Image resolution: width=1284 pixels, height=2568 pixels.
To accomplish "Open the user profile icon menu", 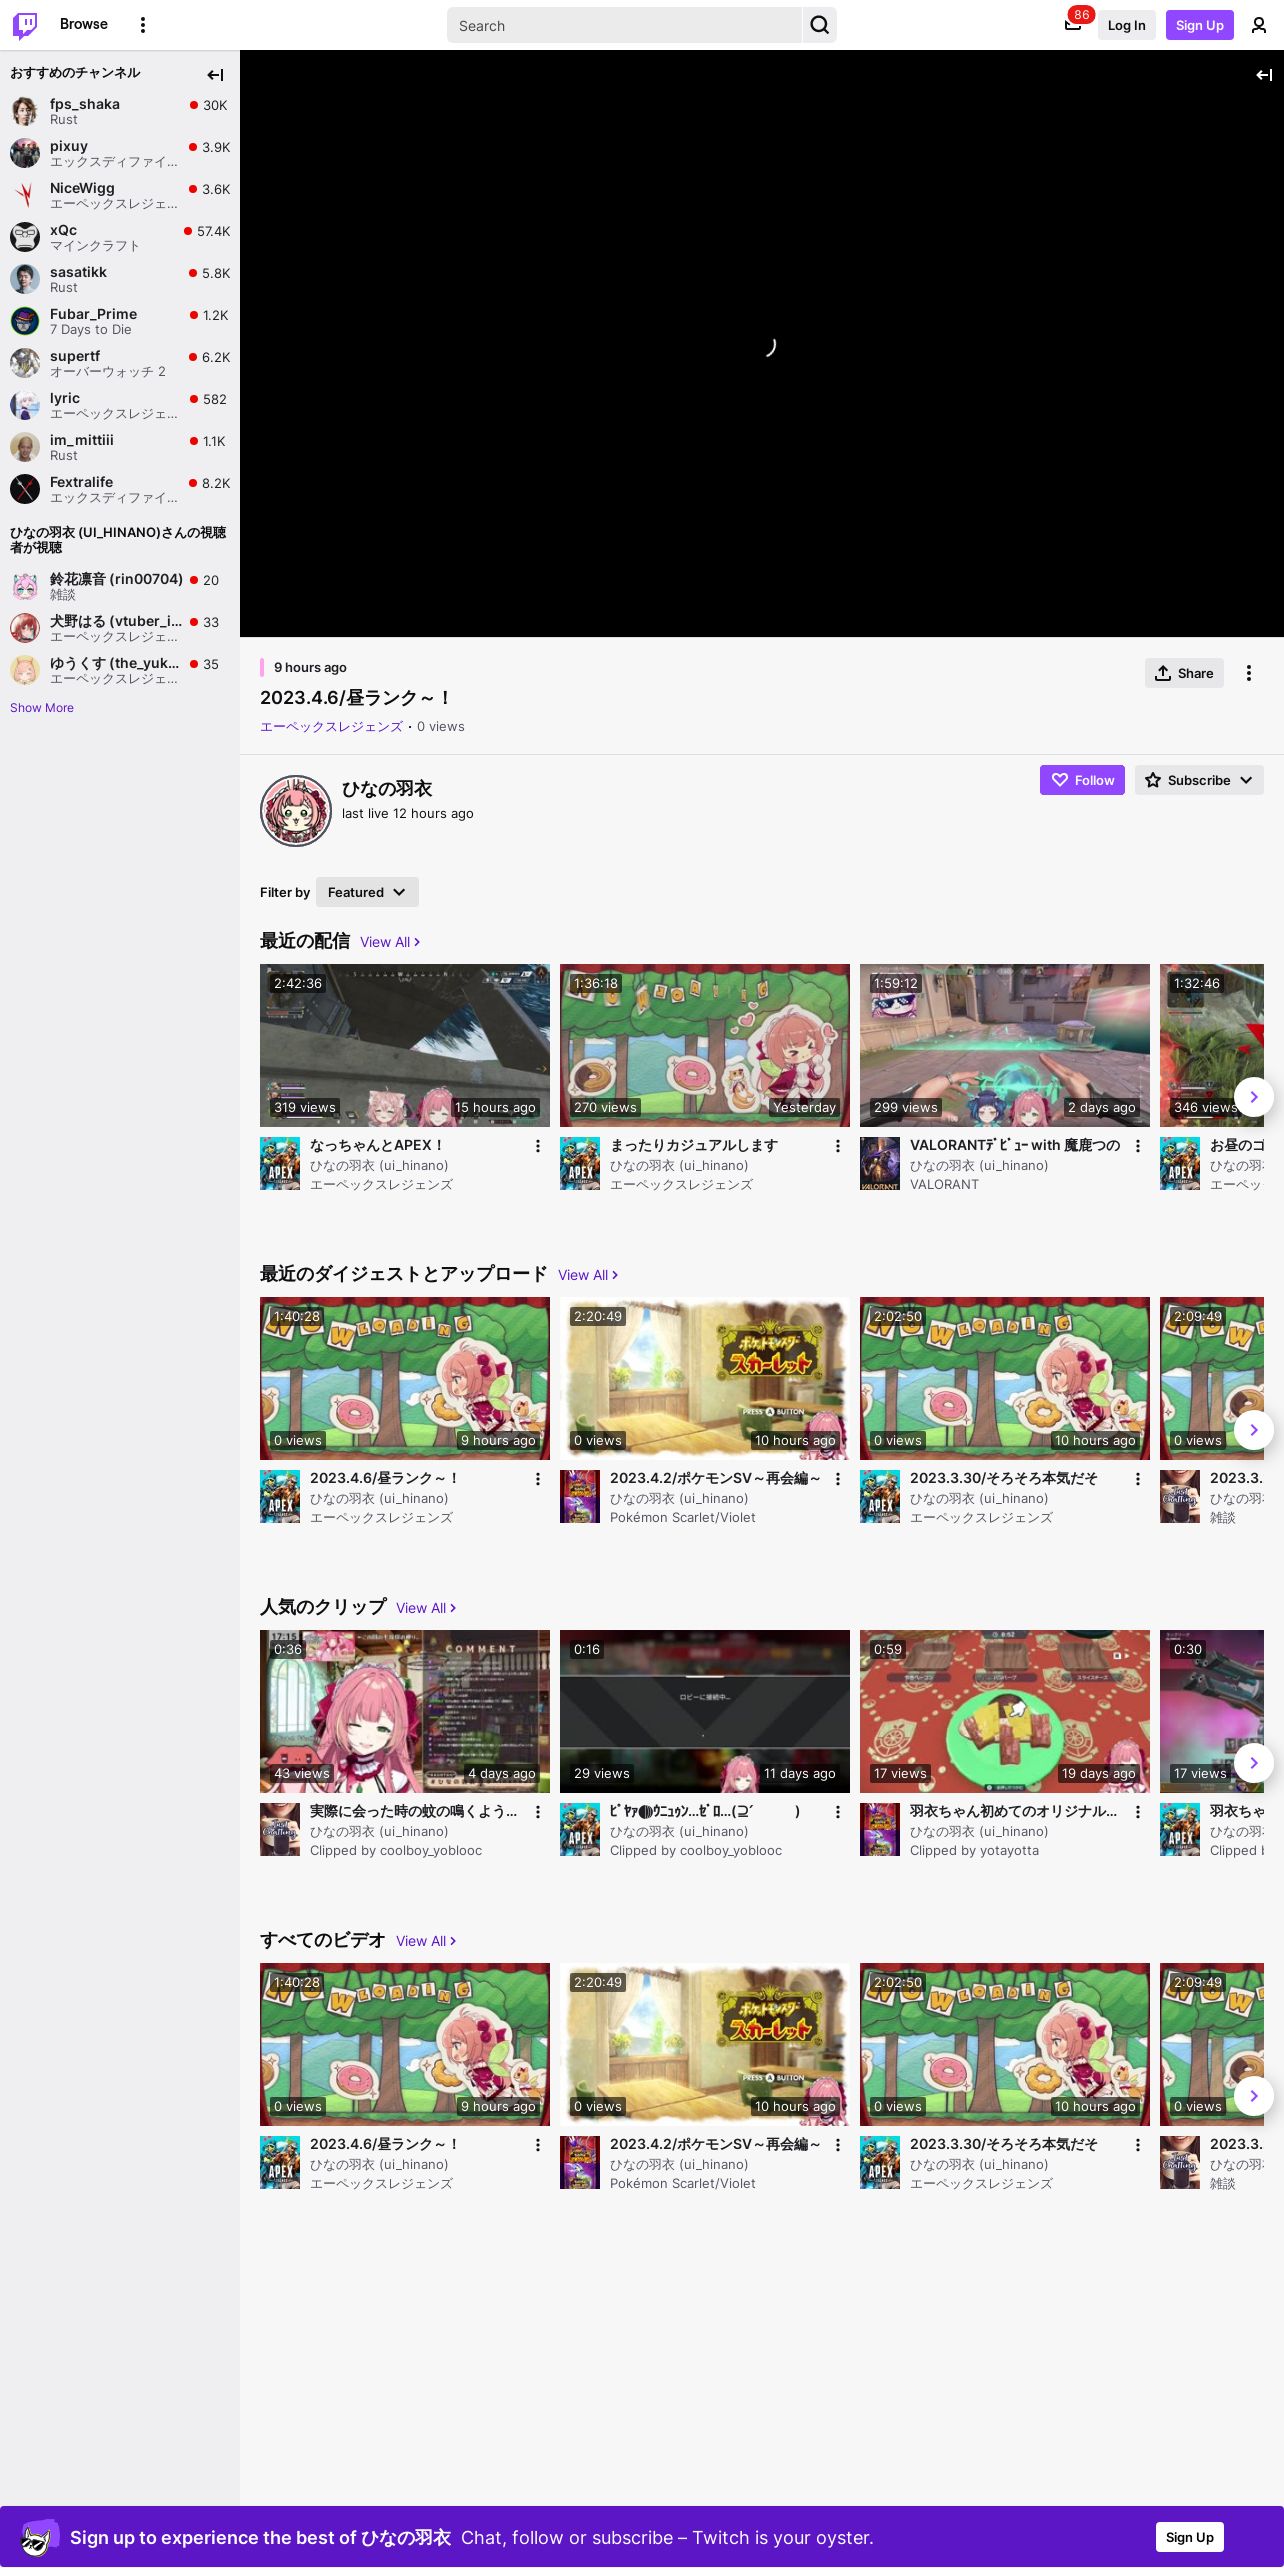I will [1259, 25].
